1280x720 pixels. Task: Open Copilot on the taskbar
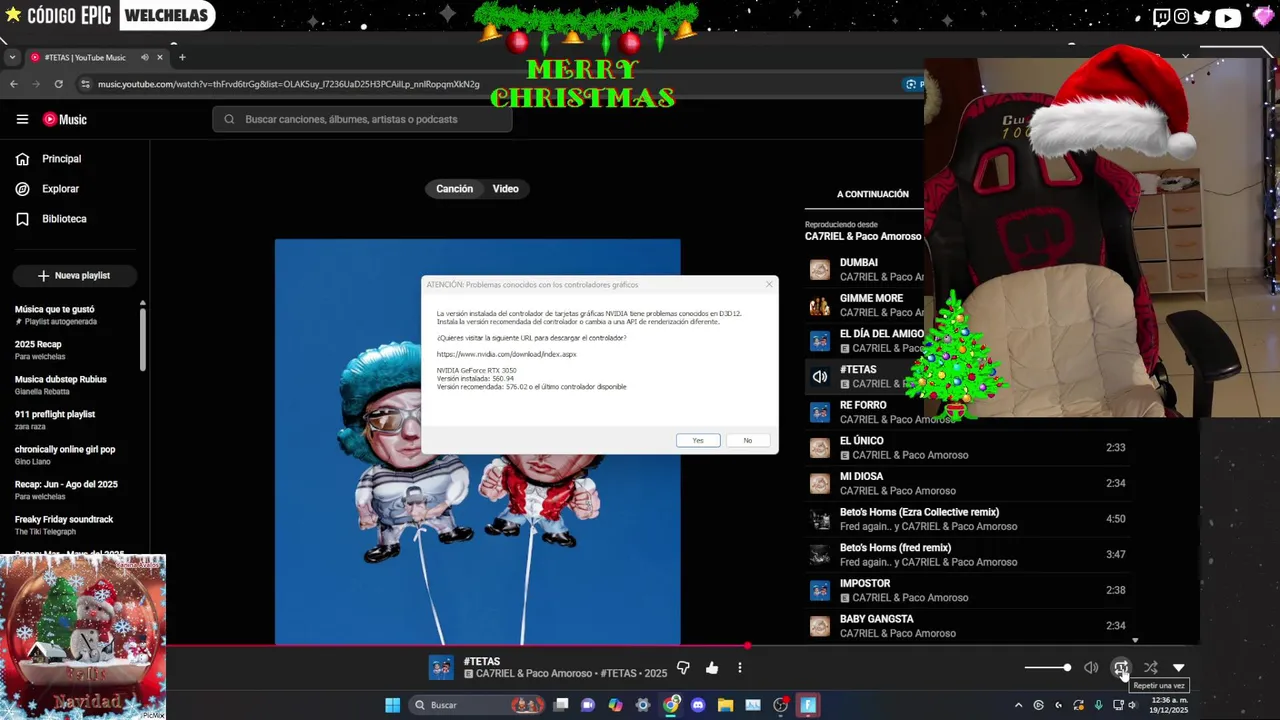click(x=615, y=705)
